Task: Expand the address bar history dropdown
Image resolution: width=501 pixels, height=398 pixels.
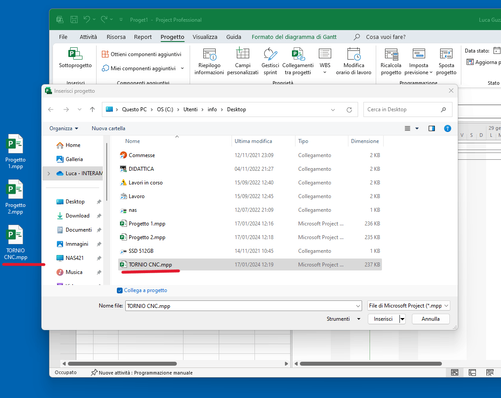Action: (x=333, y=110)
